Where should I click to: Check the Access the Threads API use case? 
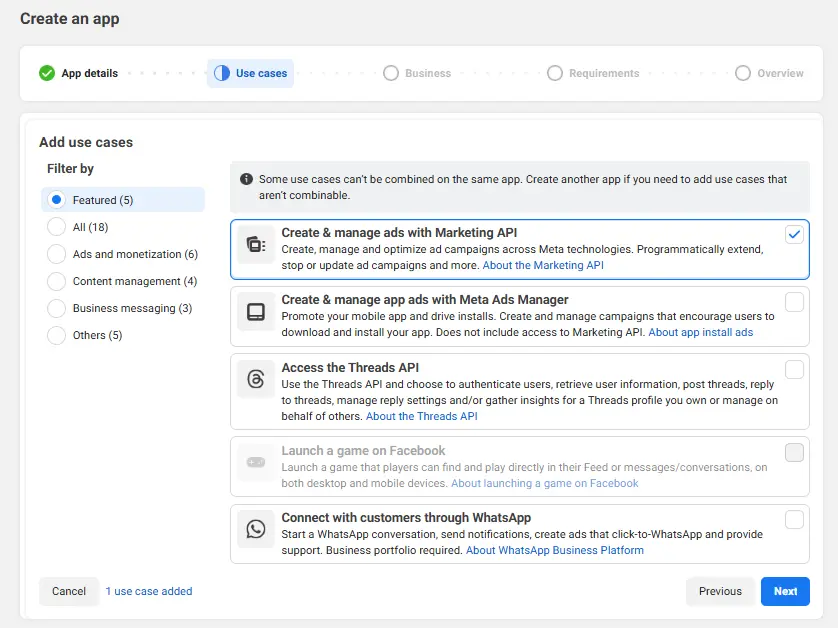794,369
